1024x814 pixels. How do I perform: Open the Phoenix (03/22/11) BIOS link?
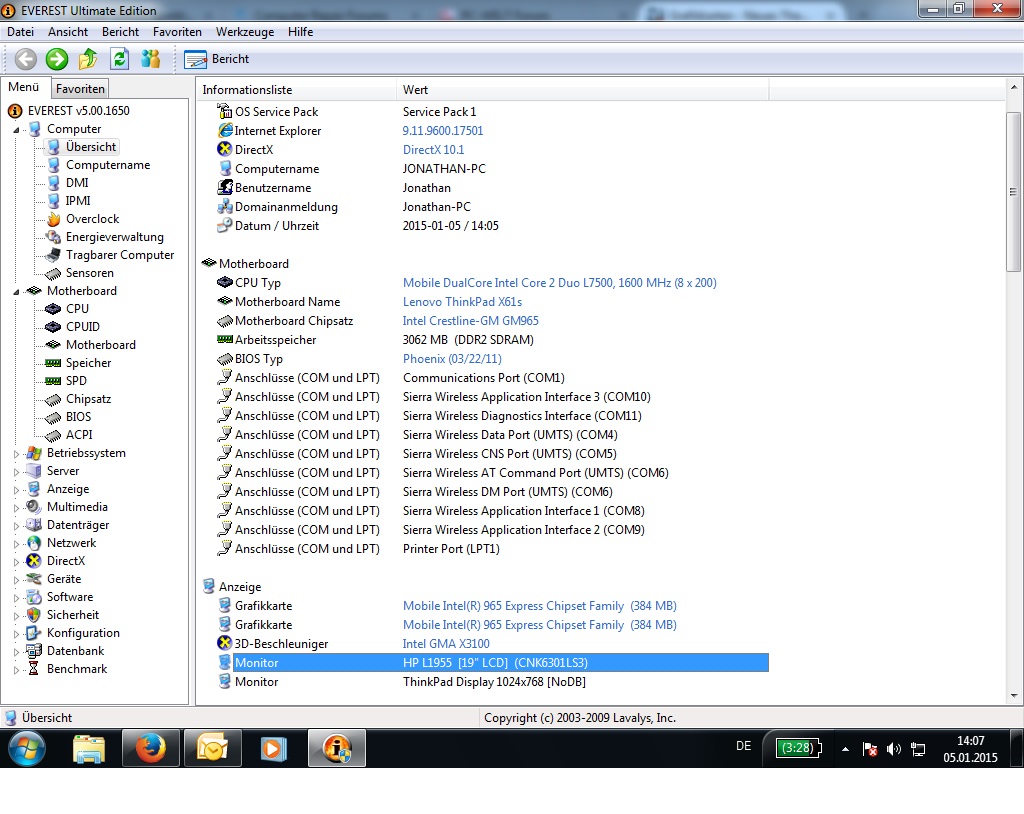coord(452,359)
